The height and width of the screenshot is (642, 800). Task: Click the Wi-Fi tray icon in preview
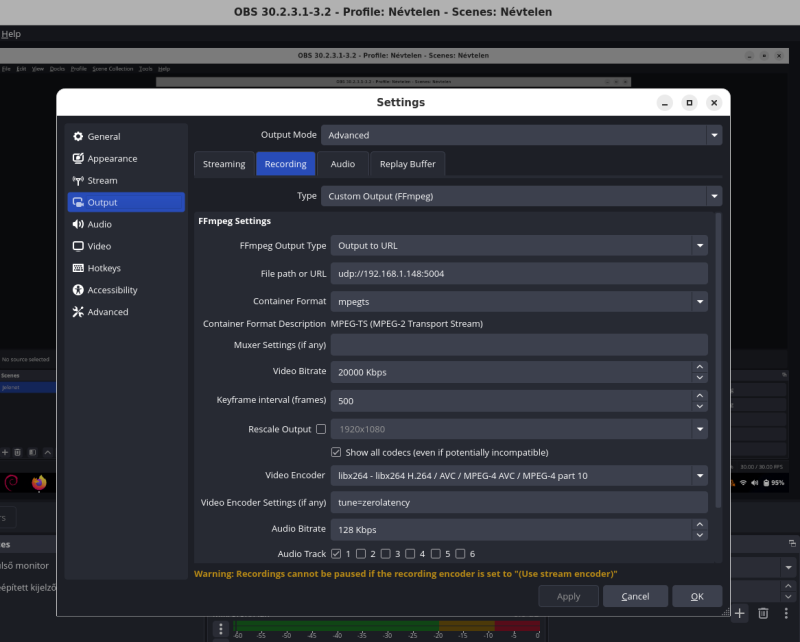tap(743, 482)
